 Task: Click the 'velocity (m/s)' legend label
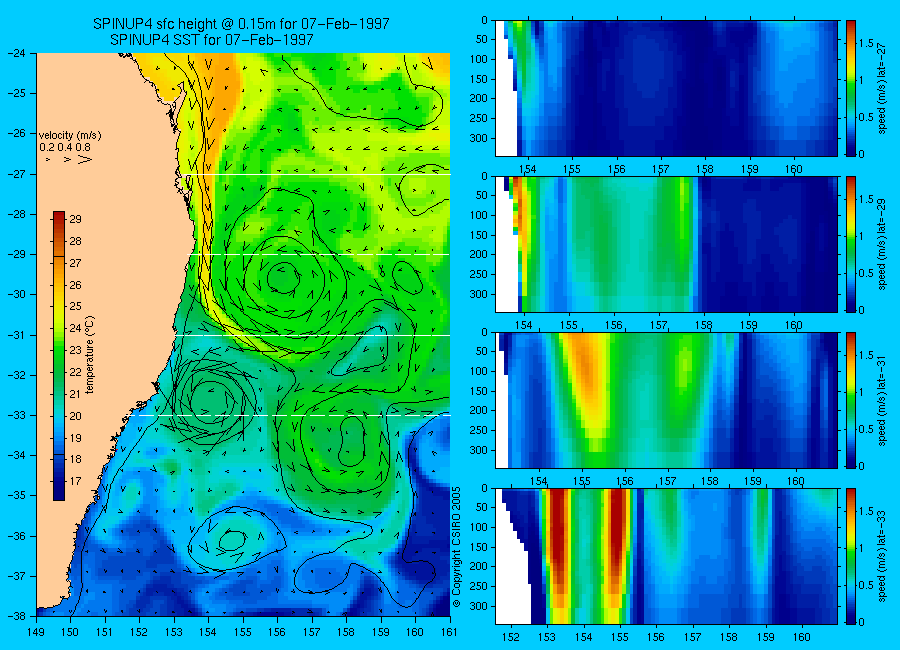pyautogui.click(x=70, y=136)
